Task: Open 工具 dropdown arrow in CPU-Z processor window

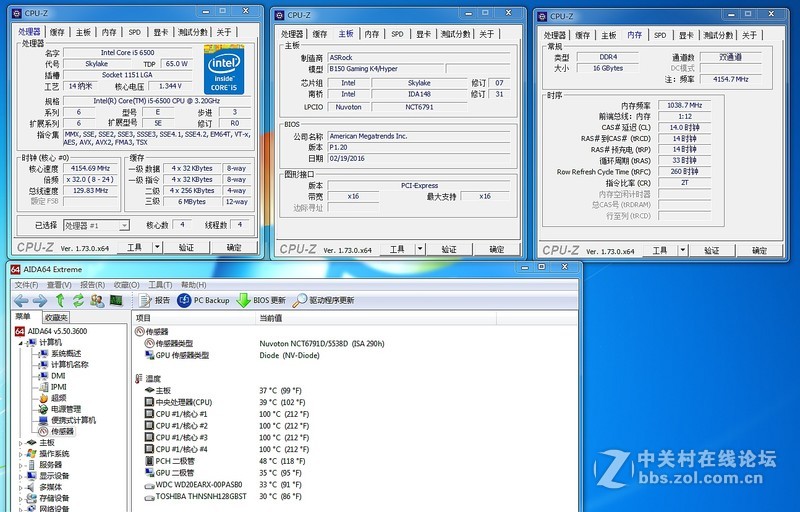Action: (157, 247)
